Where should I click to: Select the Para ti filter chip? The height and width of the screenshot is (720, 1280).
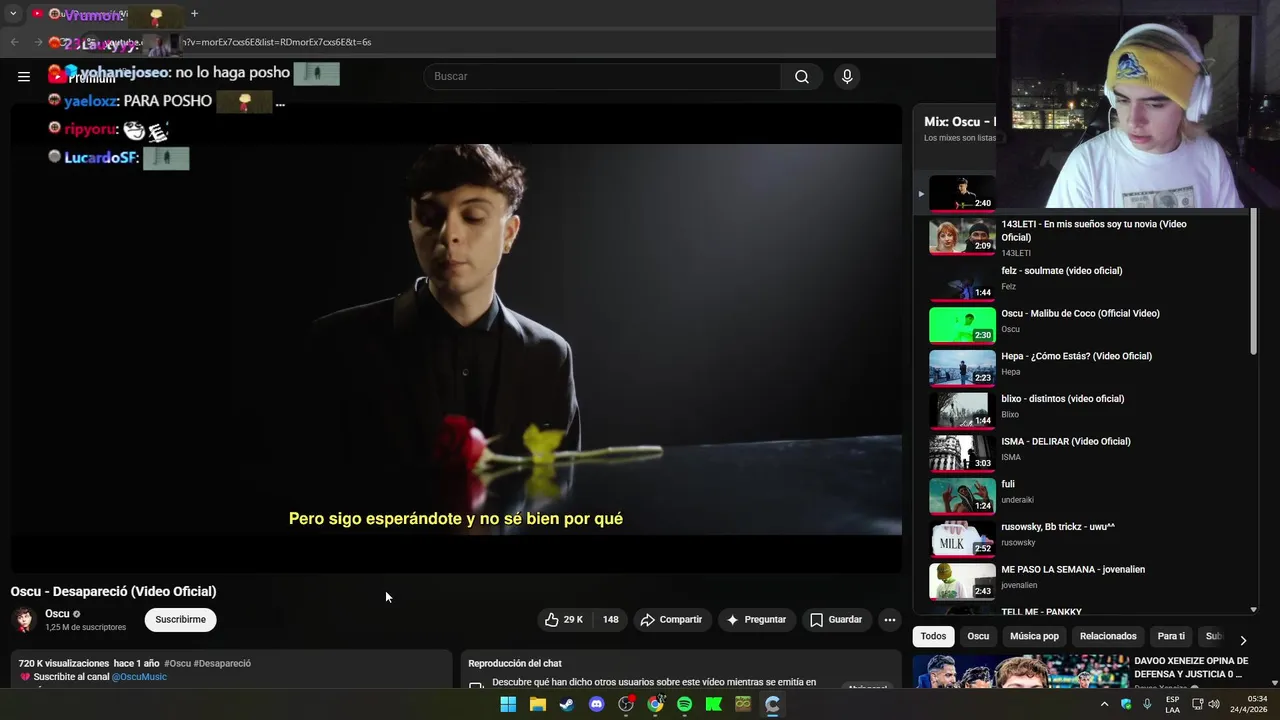pos(1171,636)
